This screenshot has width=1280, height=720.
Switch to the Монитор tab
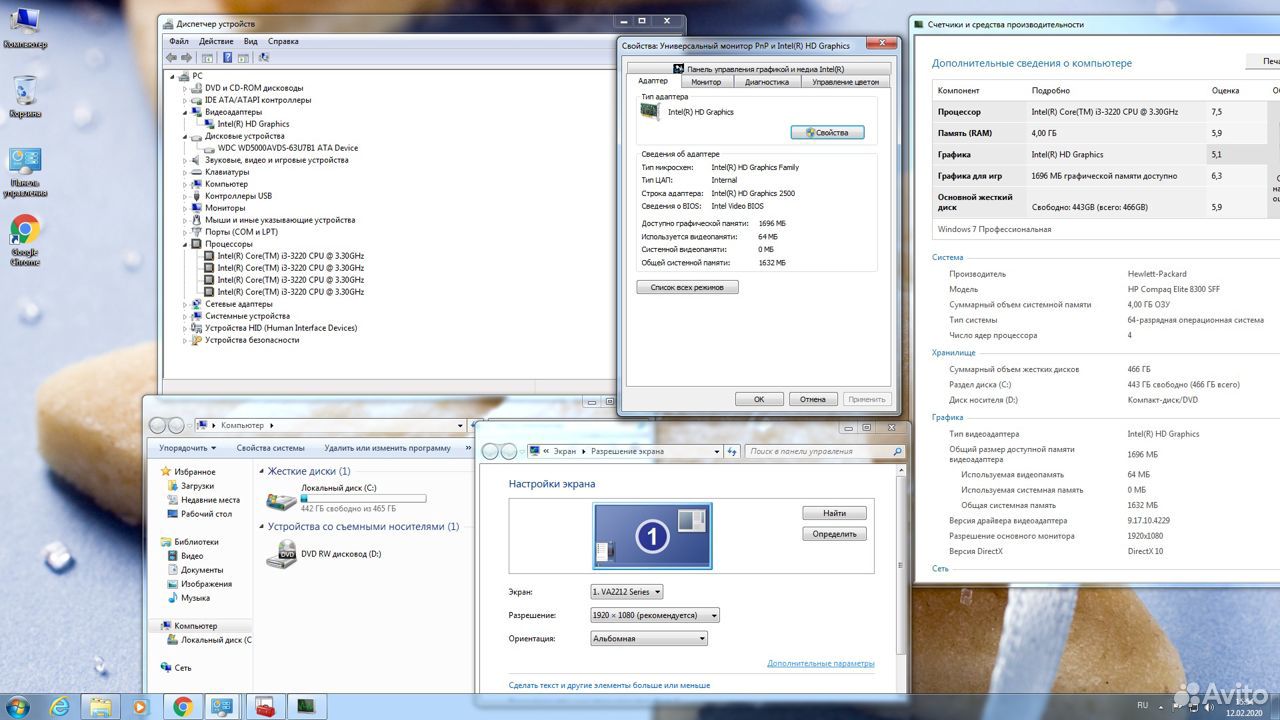(706, 82)
